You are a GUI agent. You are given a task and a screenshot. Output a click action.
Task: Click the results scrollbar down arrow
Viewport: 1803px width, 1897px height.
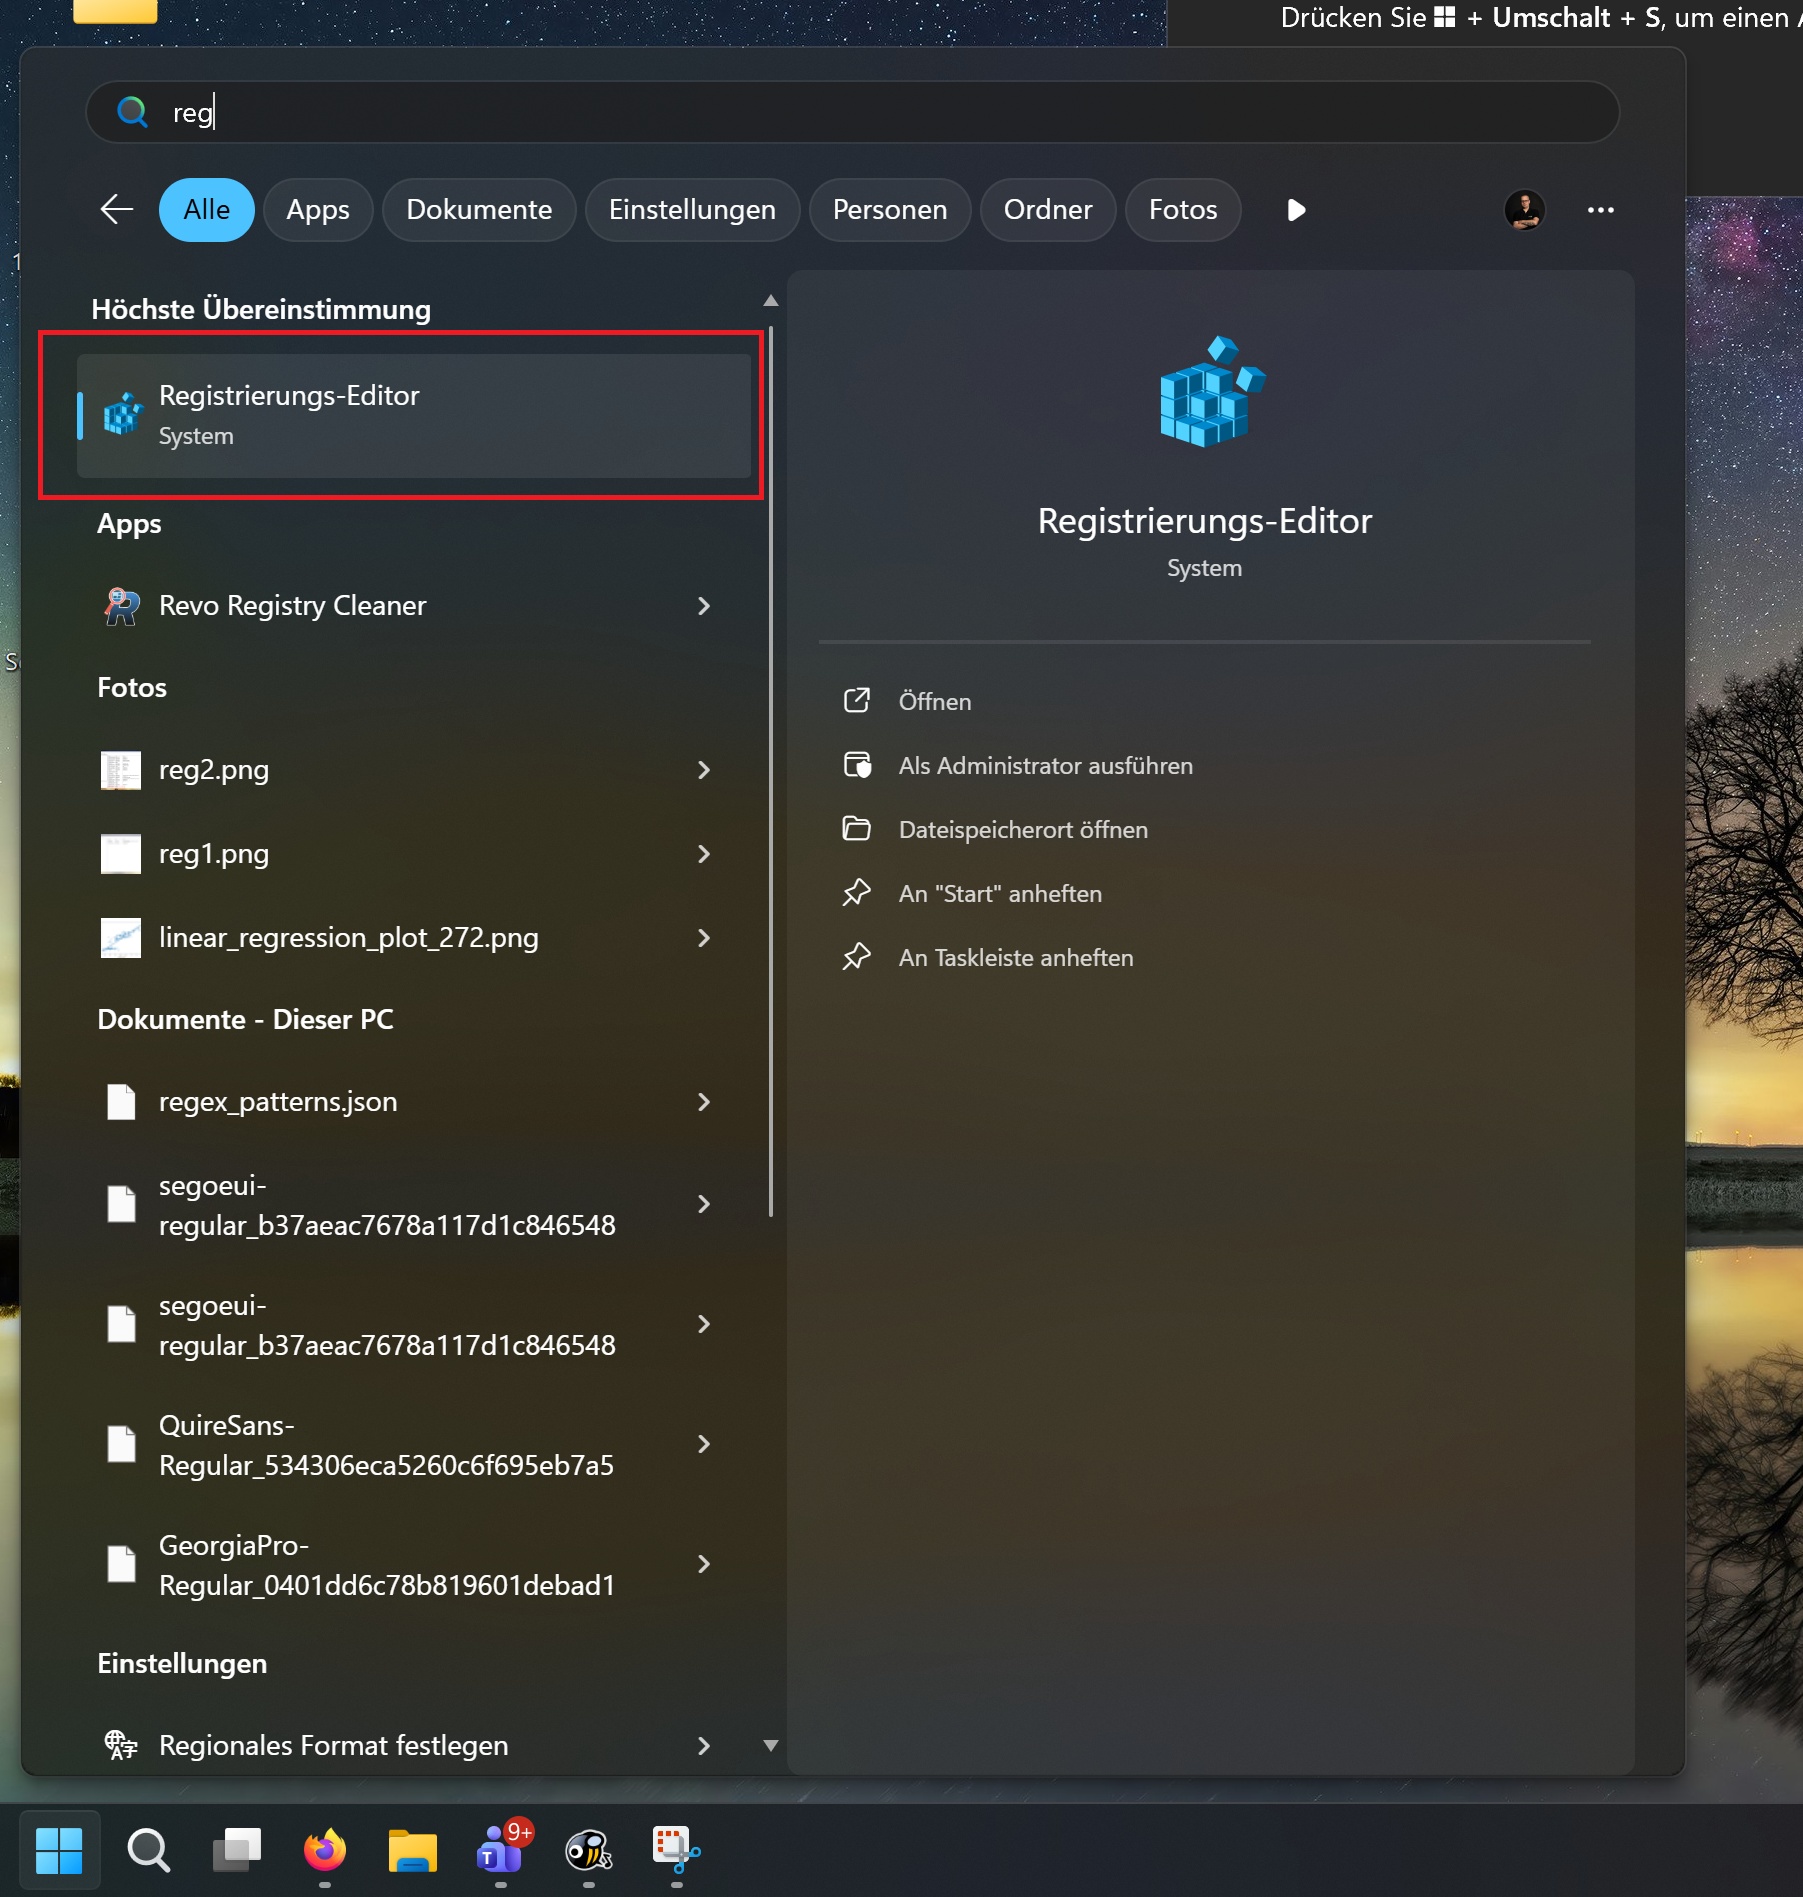click(770, 1745)
